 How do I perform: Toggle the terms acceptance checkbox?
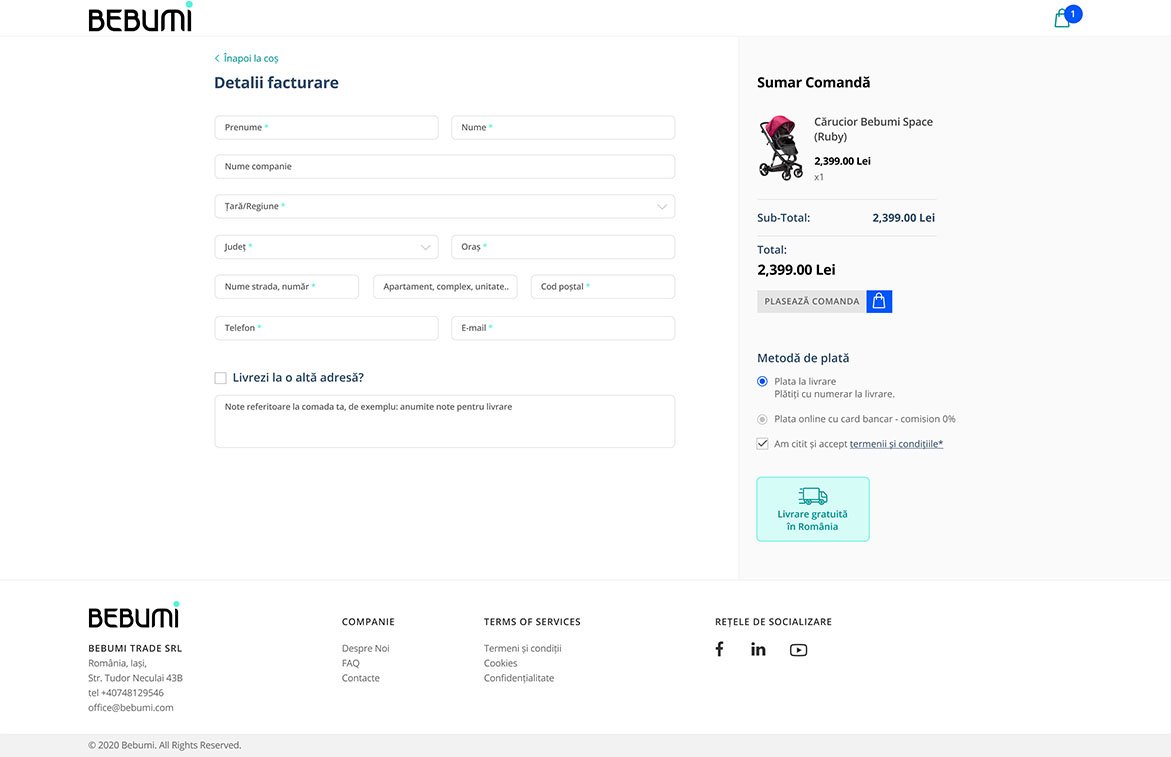pos(763,444)
